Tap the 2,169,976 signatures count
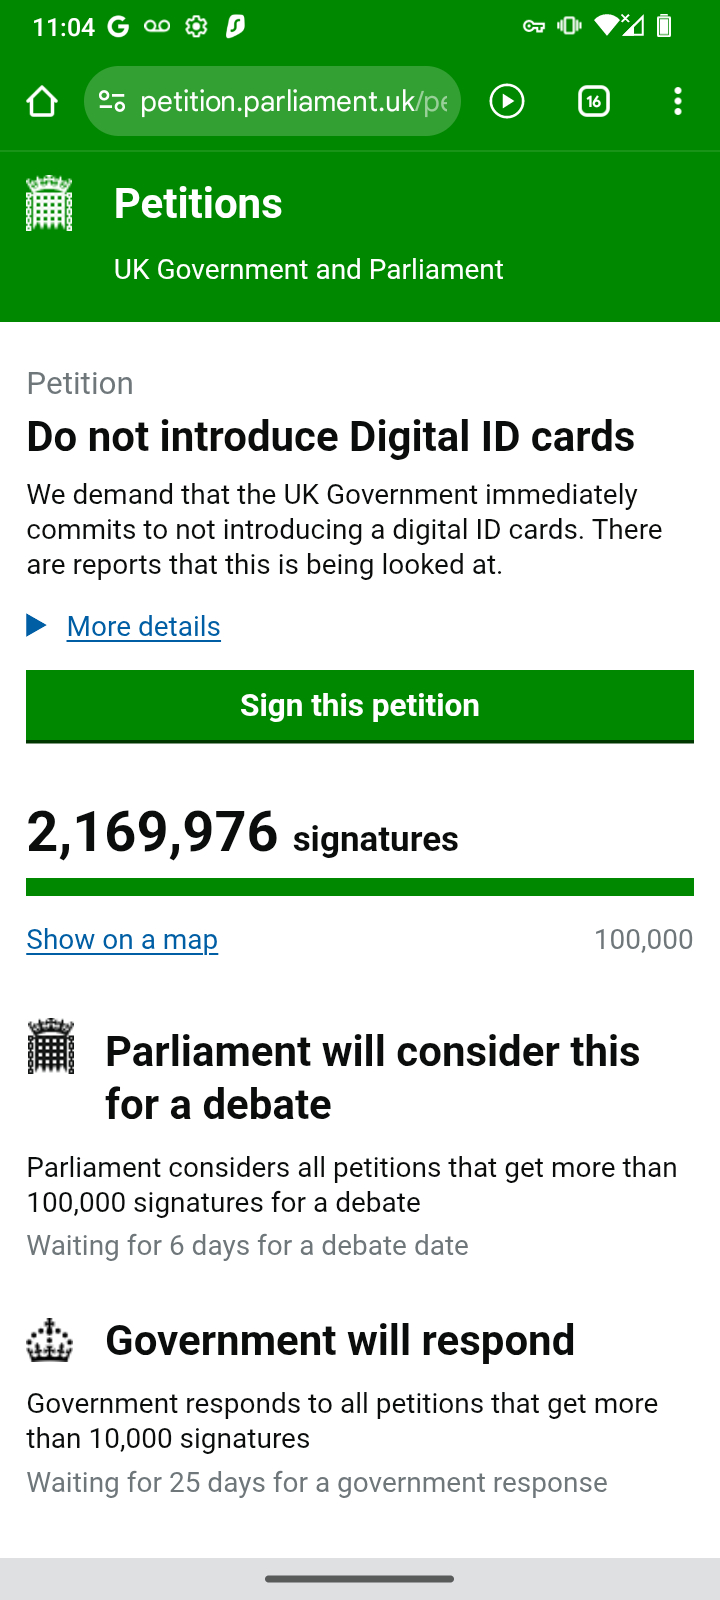The height and width of the screenshot is (1600, 720). 153,832
